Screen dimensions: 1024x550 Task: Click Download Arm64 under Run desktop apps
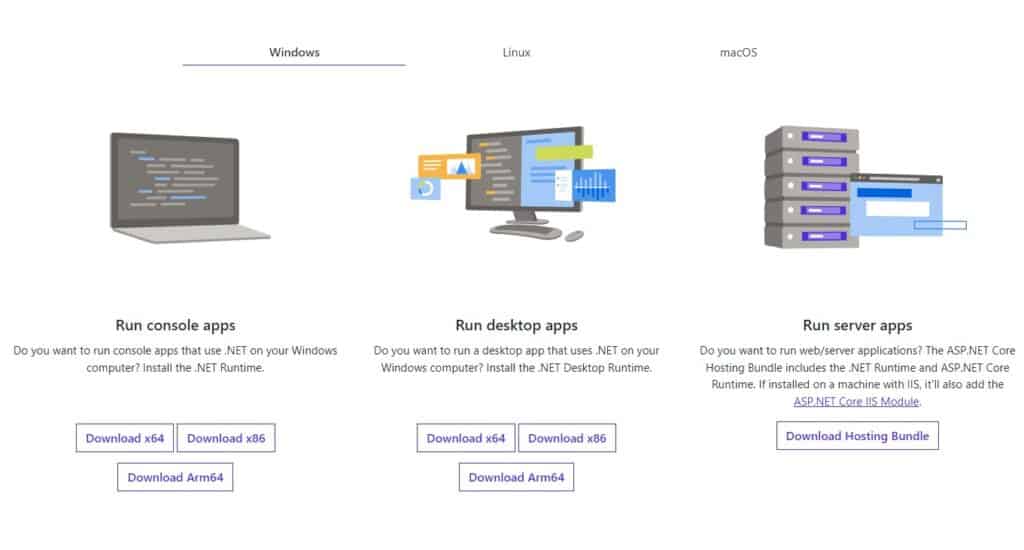516,477
